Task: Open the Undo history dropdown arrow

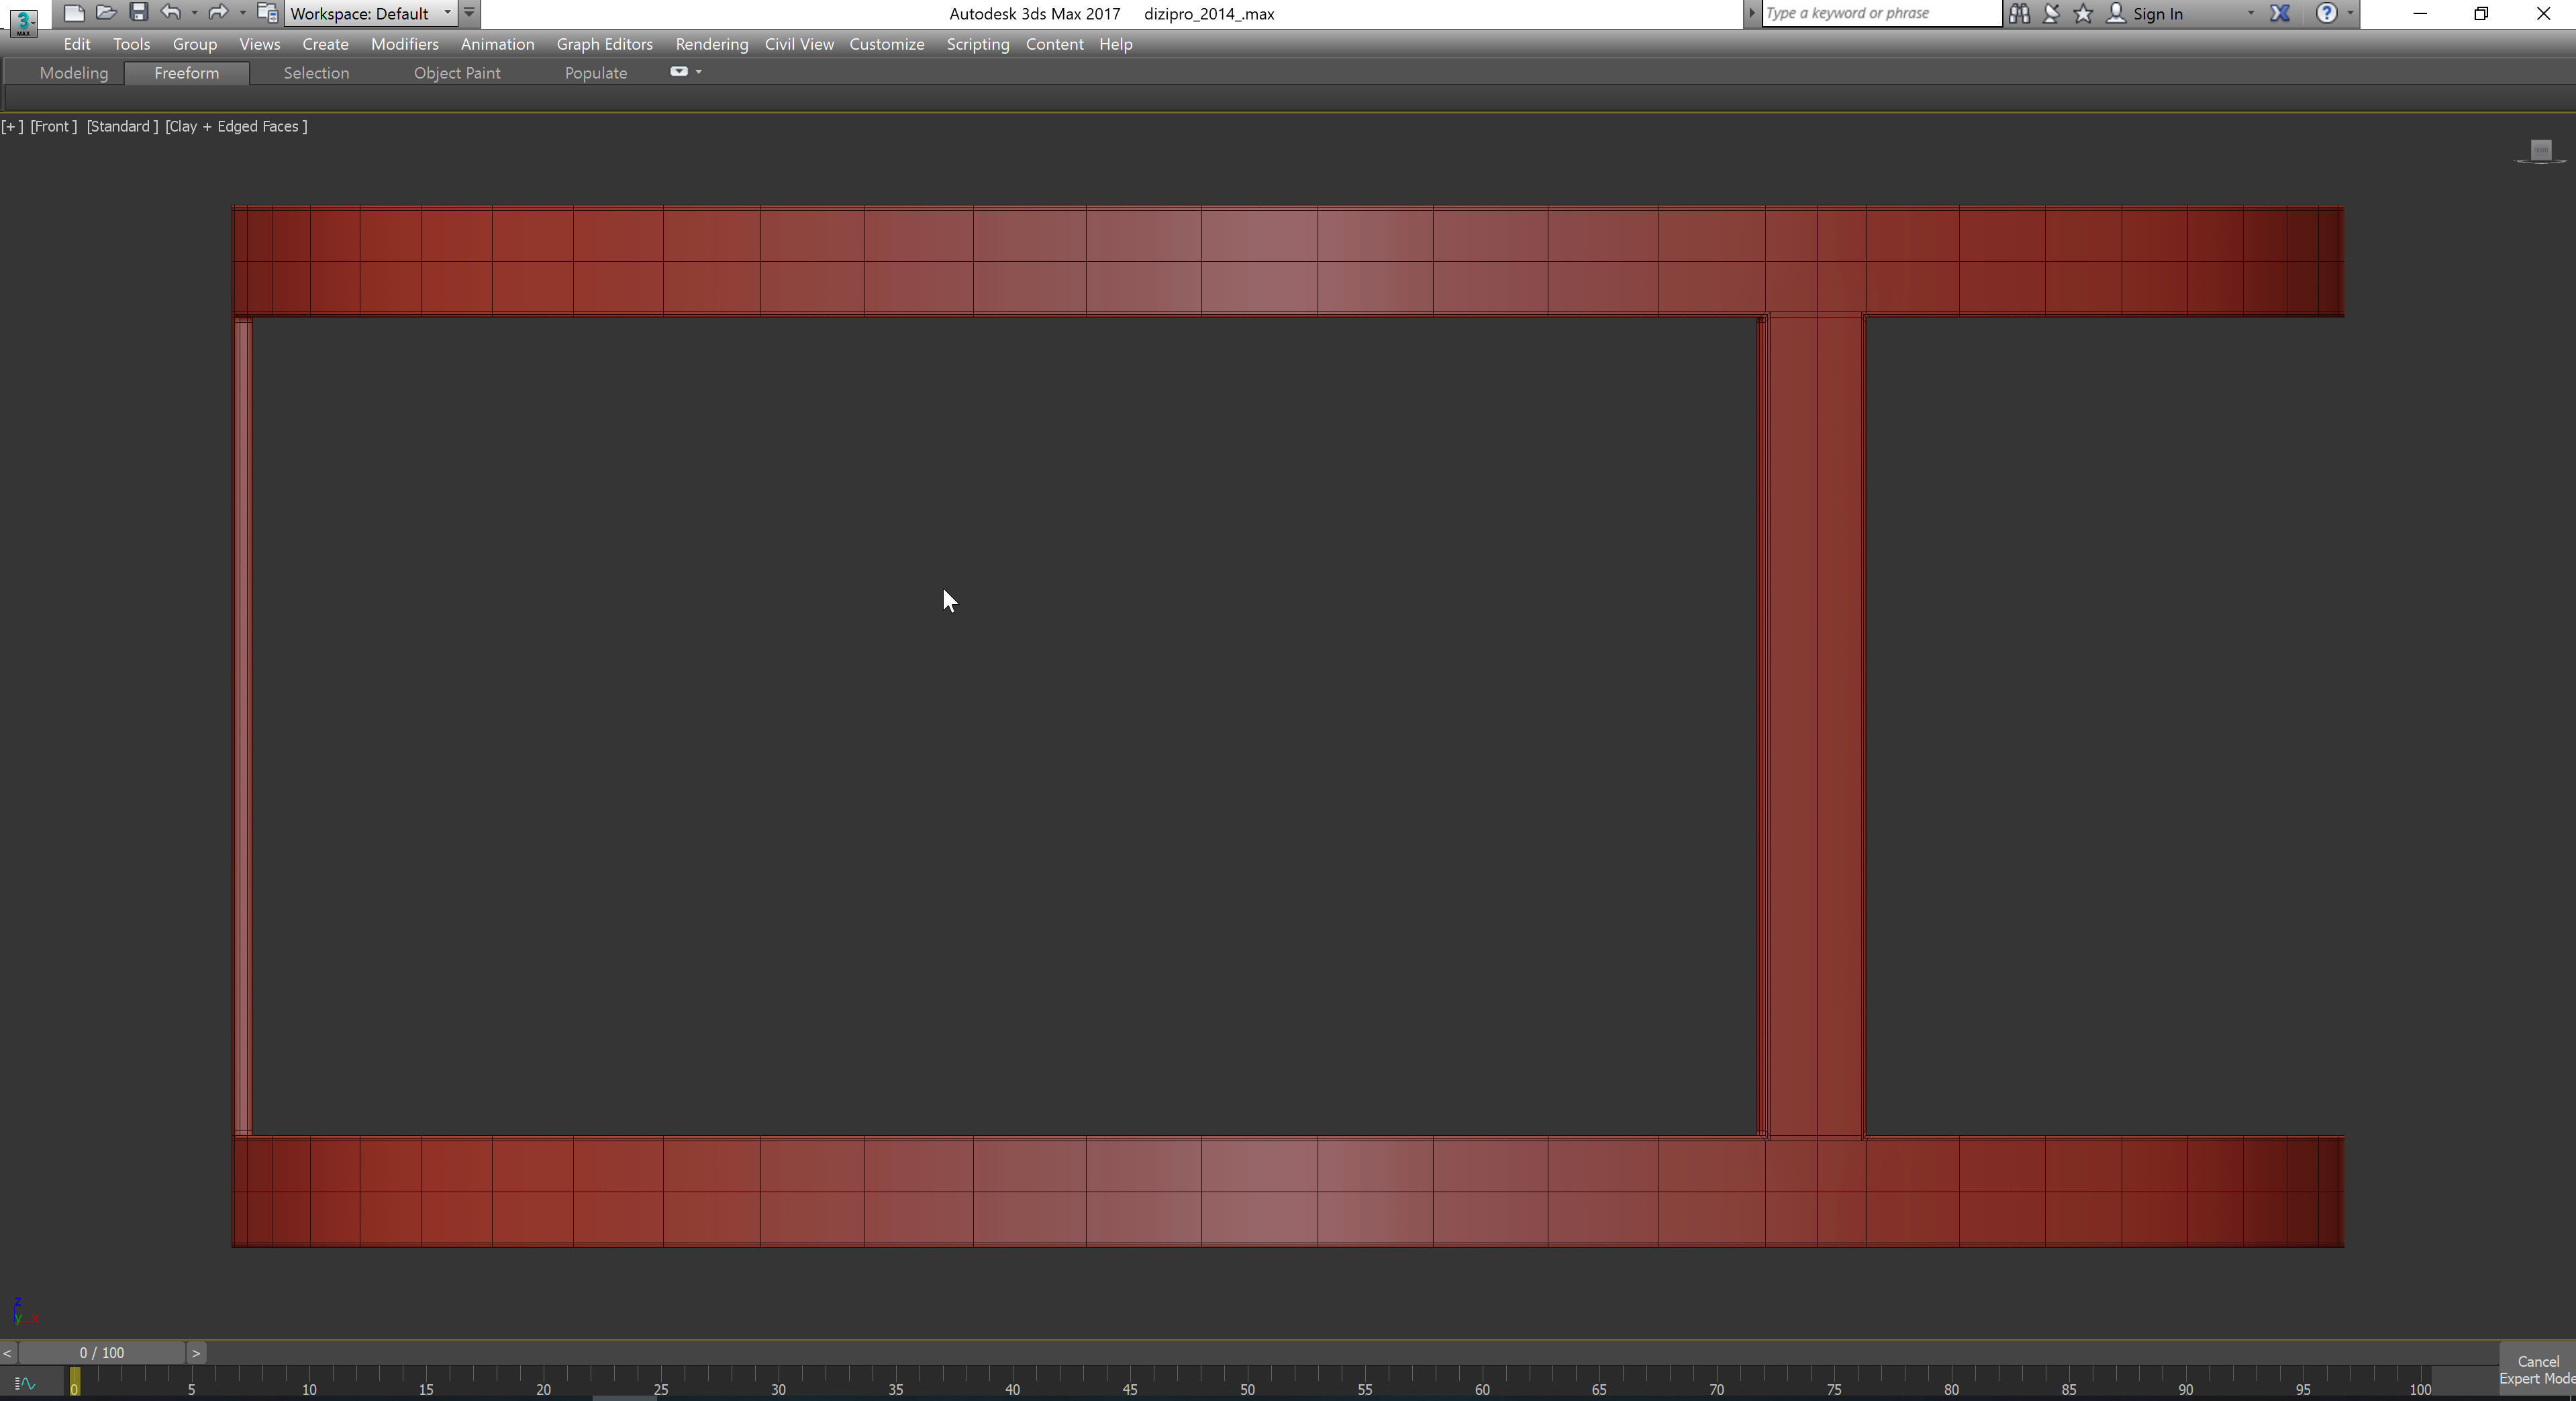Action: [194, 13]
